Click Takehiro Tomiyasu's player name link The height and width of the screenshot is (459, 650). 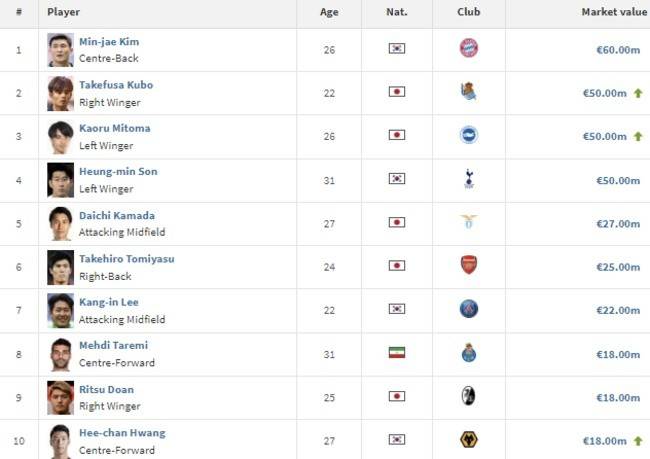point(127,259)
